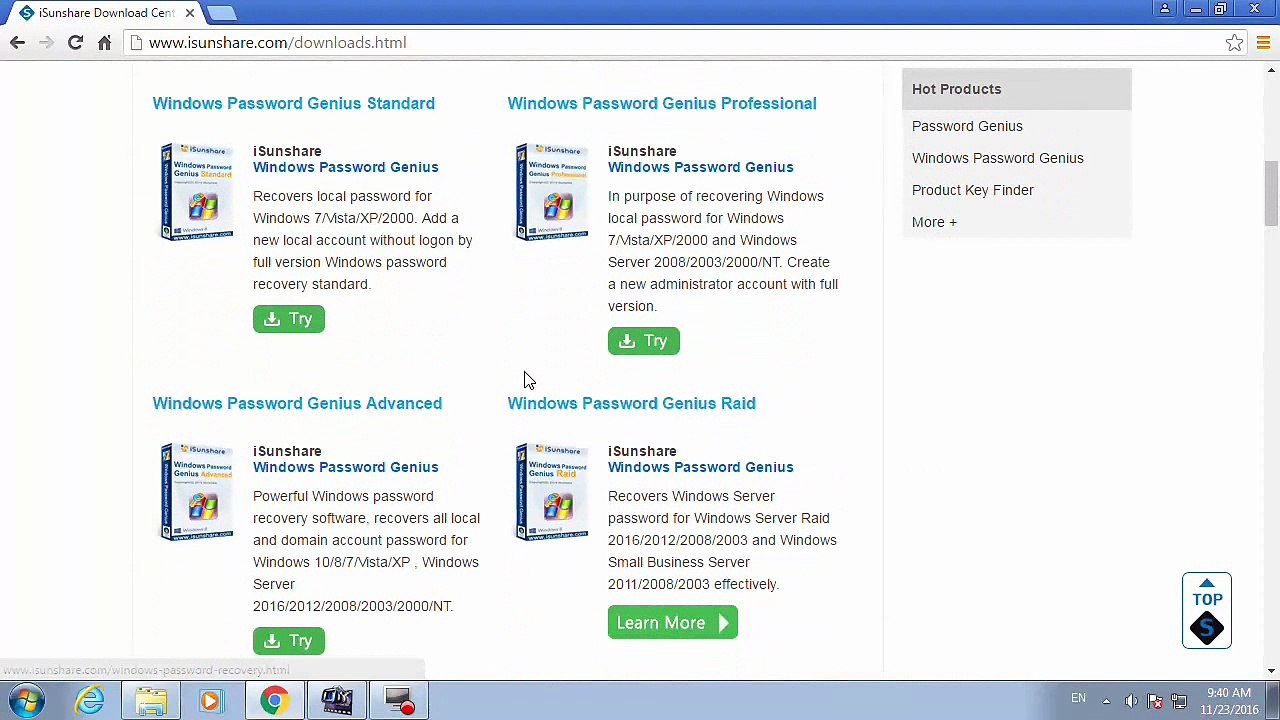Open the Chrome menu hamburger icon
The height and width of the screenshot is (720, 1280).
coord(1263,43)
